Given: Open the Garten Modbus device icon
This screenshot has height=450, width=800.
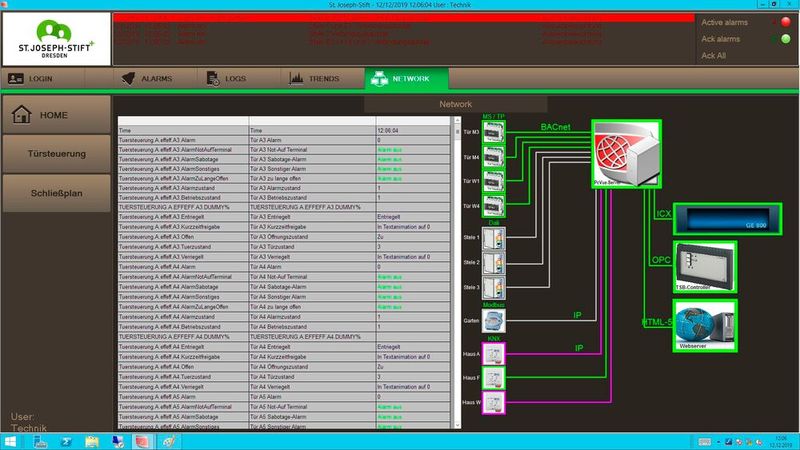Looking at the screenshot, I should (x=495, y=320).
